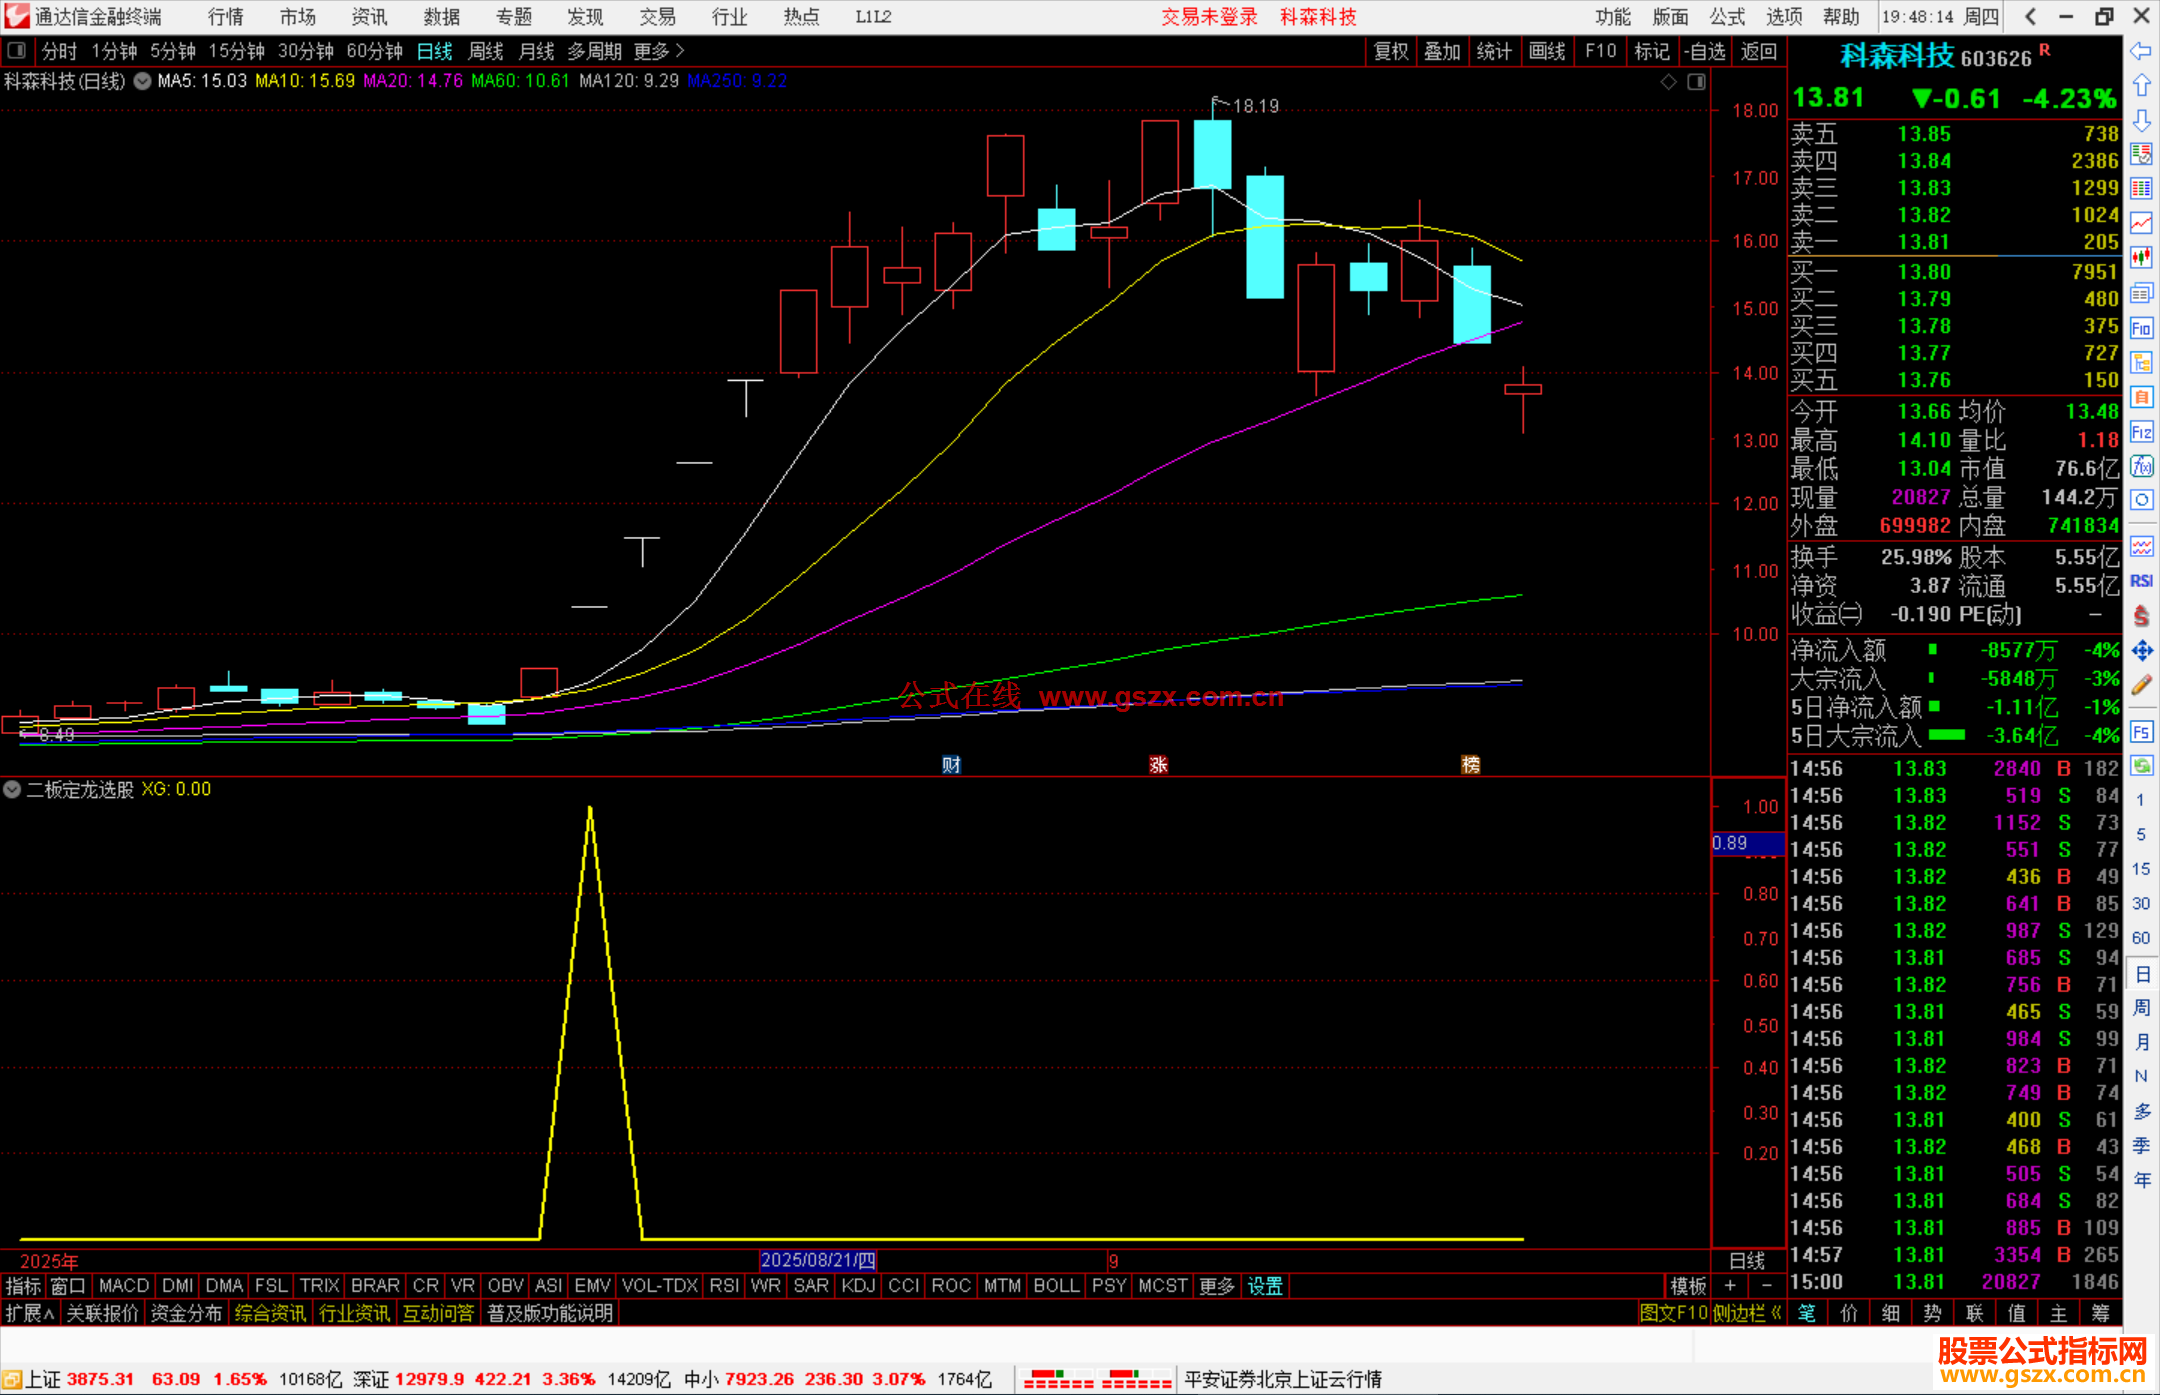The width and height of the screenshot is (2160, 1395).
Task: Select the 15分钟 period
Action: 236,51
